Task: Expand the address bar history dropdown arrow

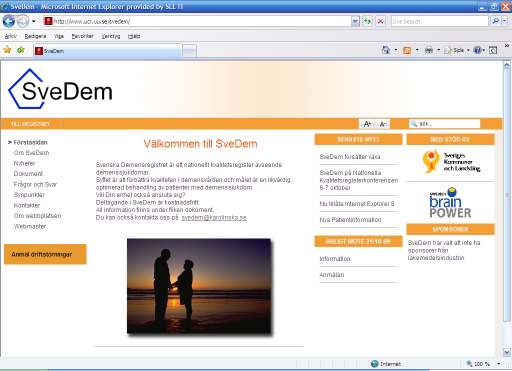Action: click(x=355, y=22)
